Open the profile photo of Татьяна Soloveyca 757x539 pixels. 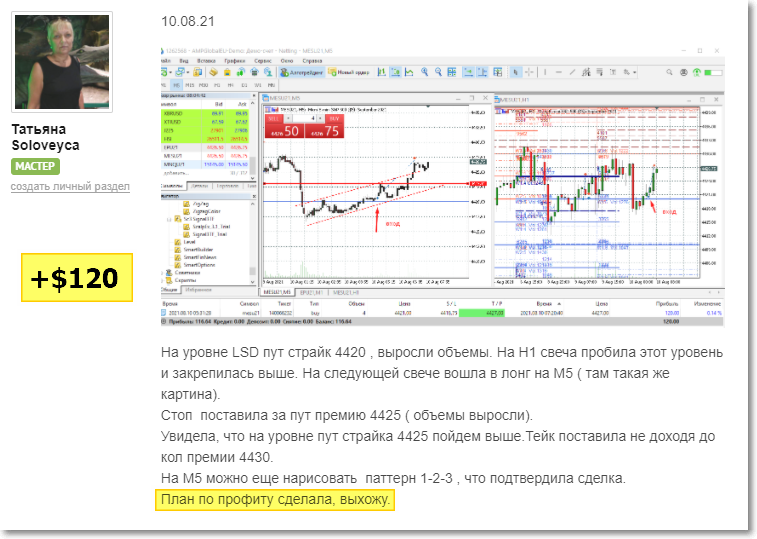tap(62, 62)
